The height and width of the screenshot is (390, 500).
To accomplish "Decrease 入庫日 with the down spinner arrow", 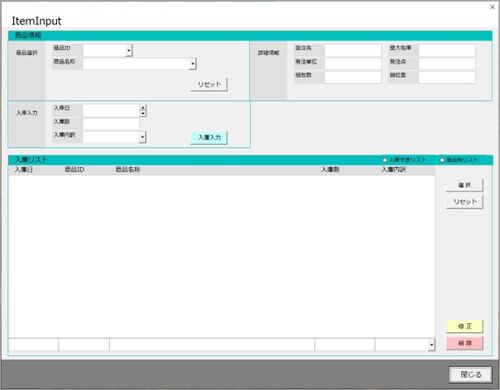I will (x=143, y=114).
